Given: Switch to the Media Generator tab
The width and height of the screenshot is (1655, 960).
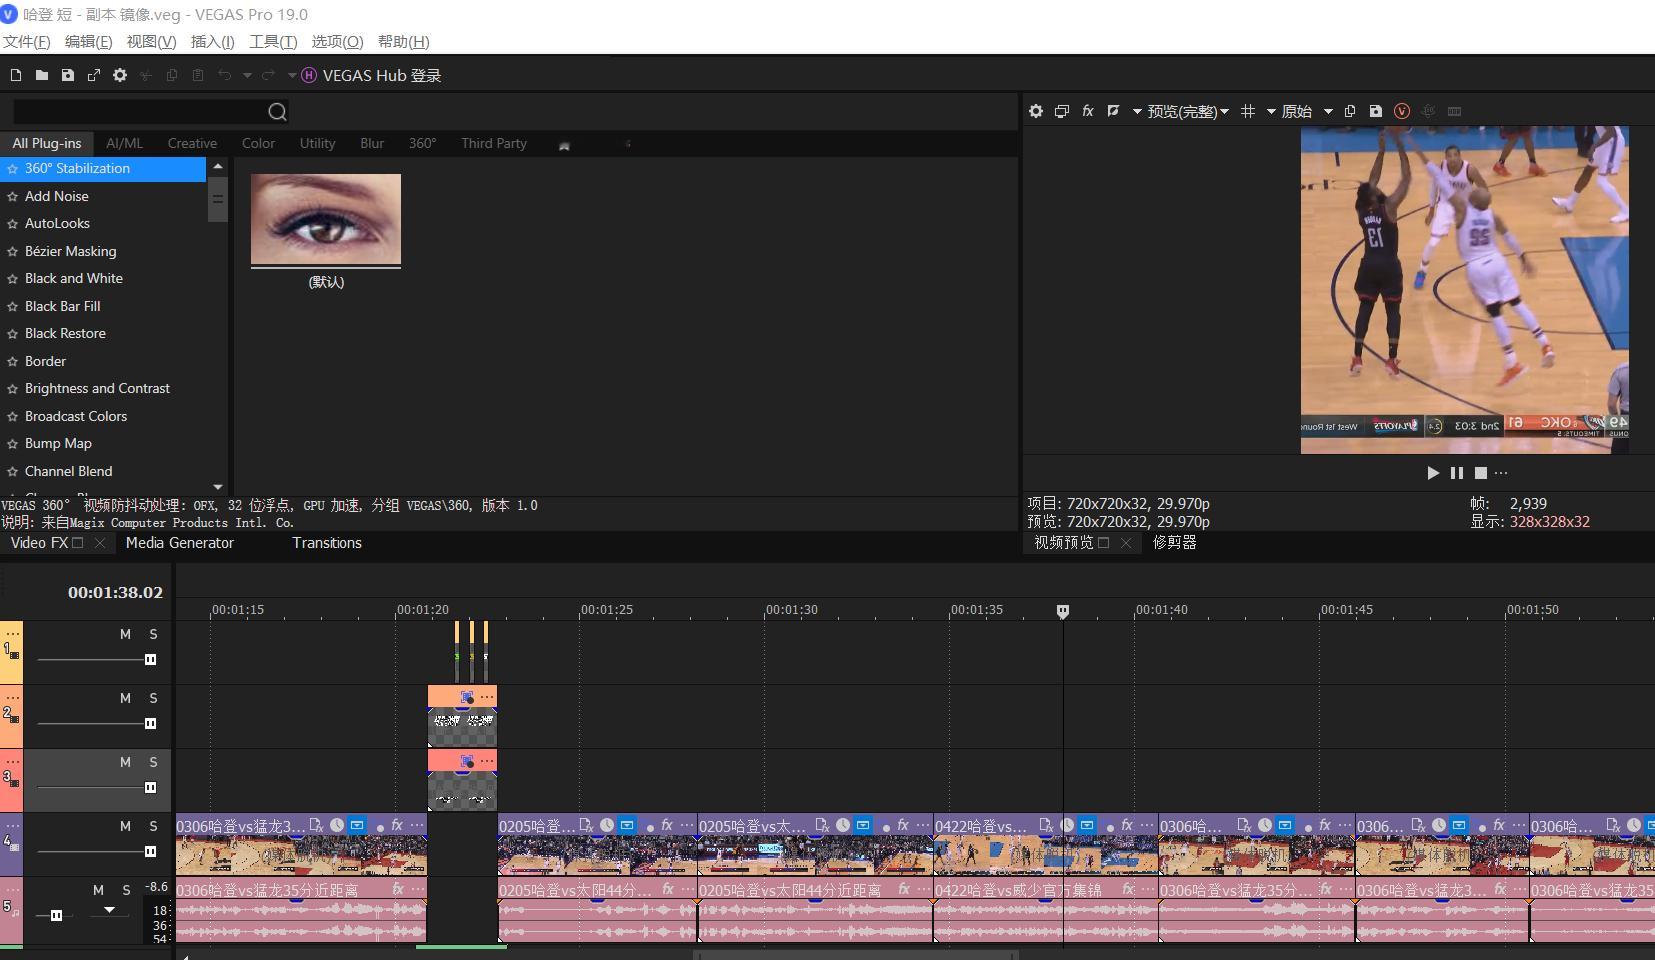Looking at the screenshot, I should pyautogui.click(x=180, y=543).
